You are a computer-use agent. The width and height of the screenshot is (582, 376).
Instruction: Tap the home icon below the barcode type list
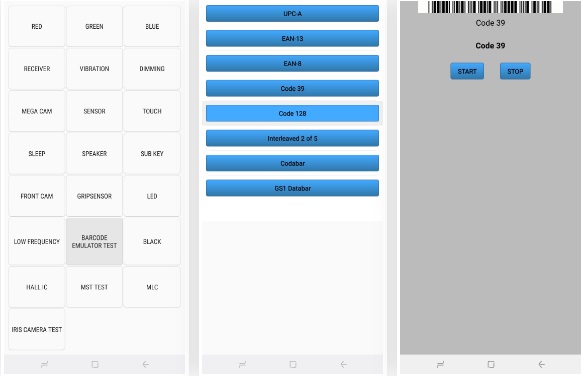pyautogui.click(x=293, y=364)
